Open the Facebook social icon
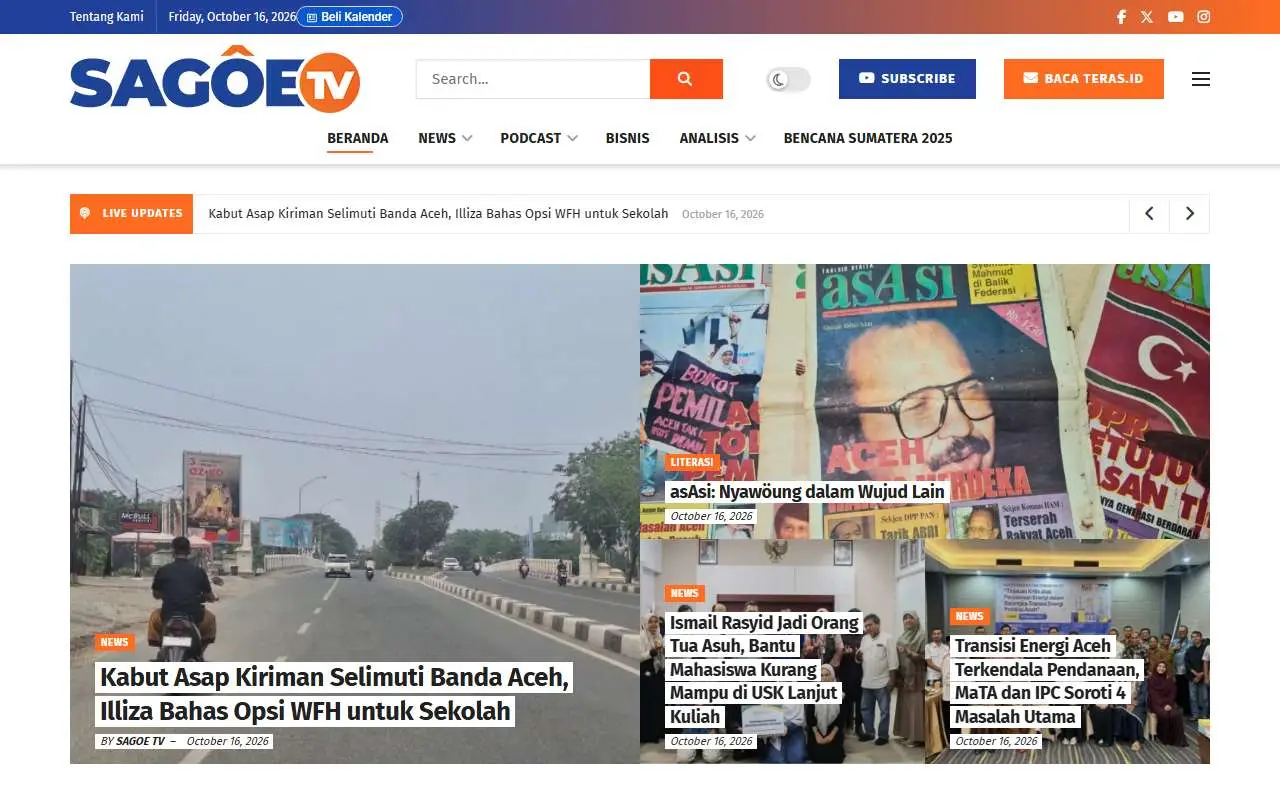 point(1121,17)
